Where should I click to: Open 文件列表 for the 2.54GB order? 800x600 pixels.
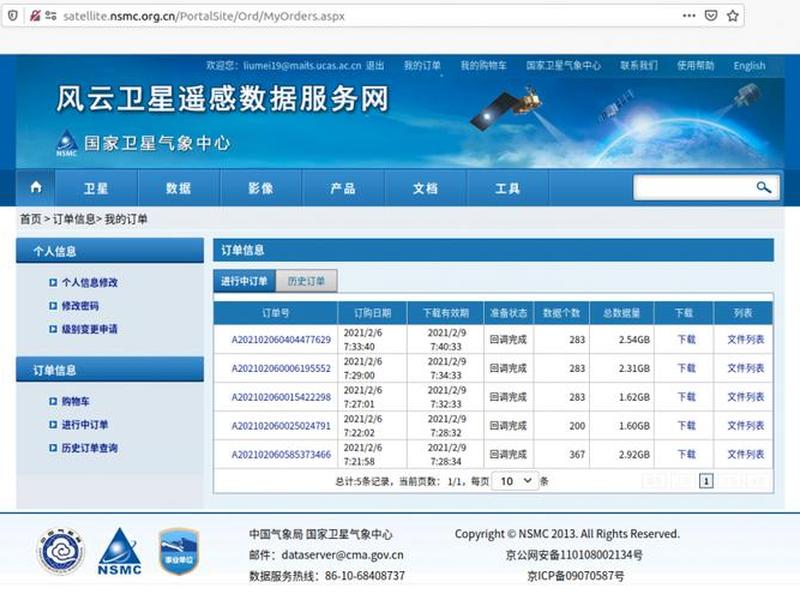tap(745, 339)
